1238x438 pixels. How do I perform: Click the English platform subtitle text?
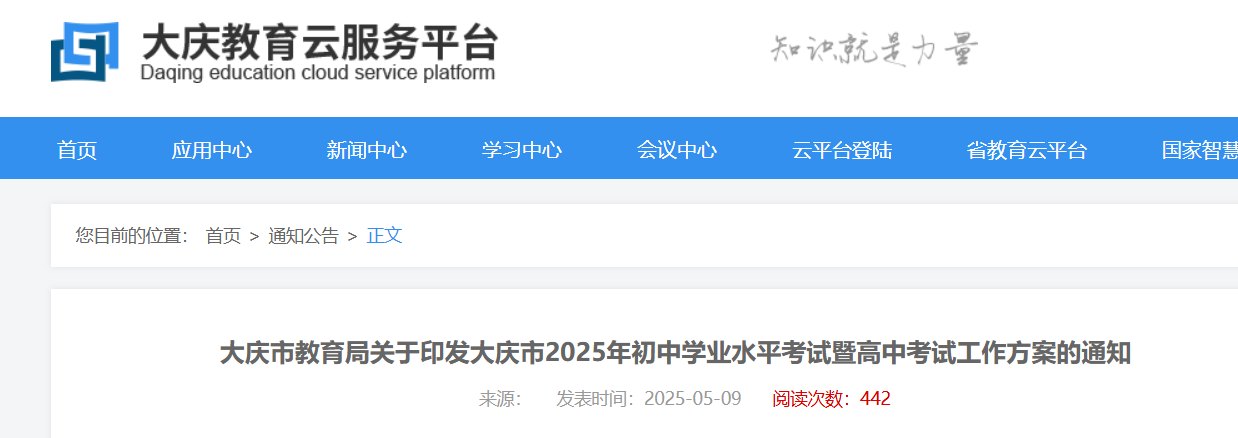pos(318,74)
